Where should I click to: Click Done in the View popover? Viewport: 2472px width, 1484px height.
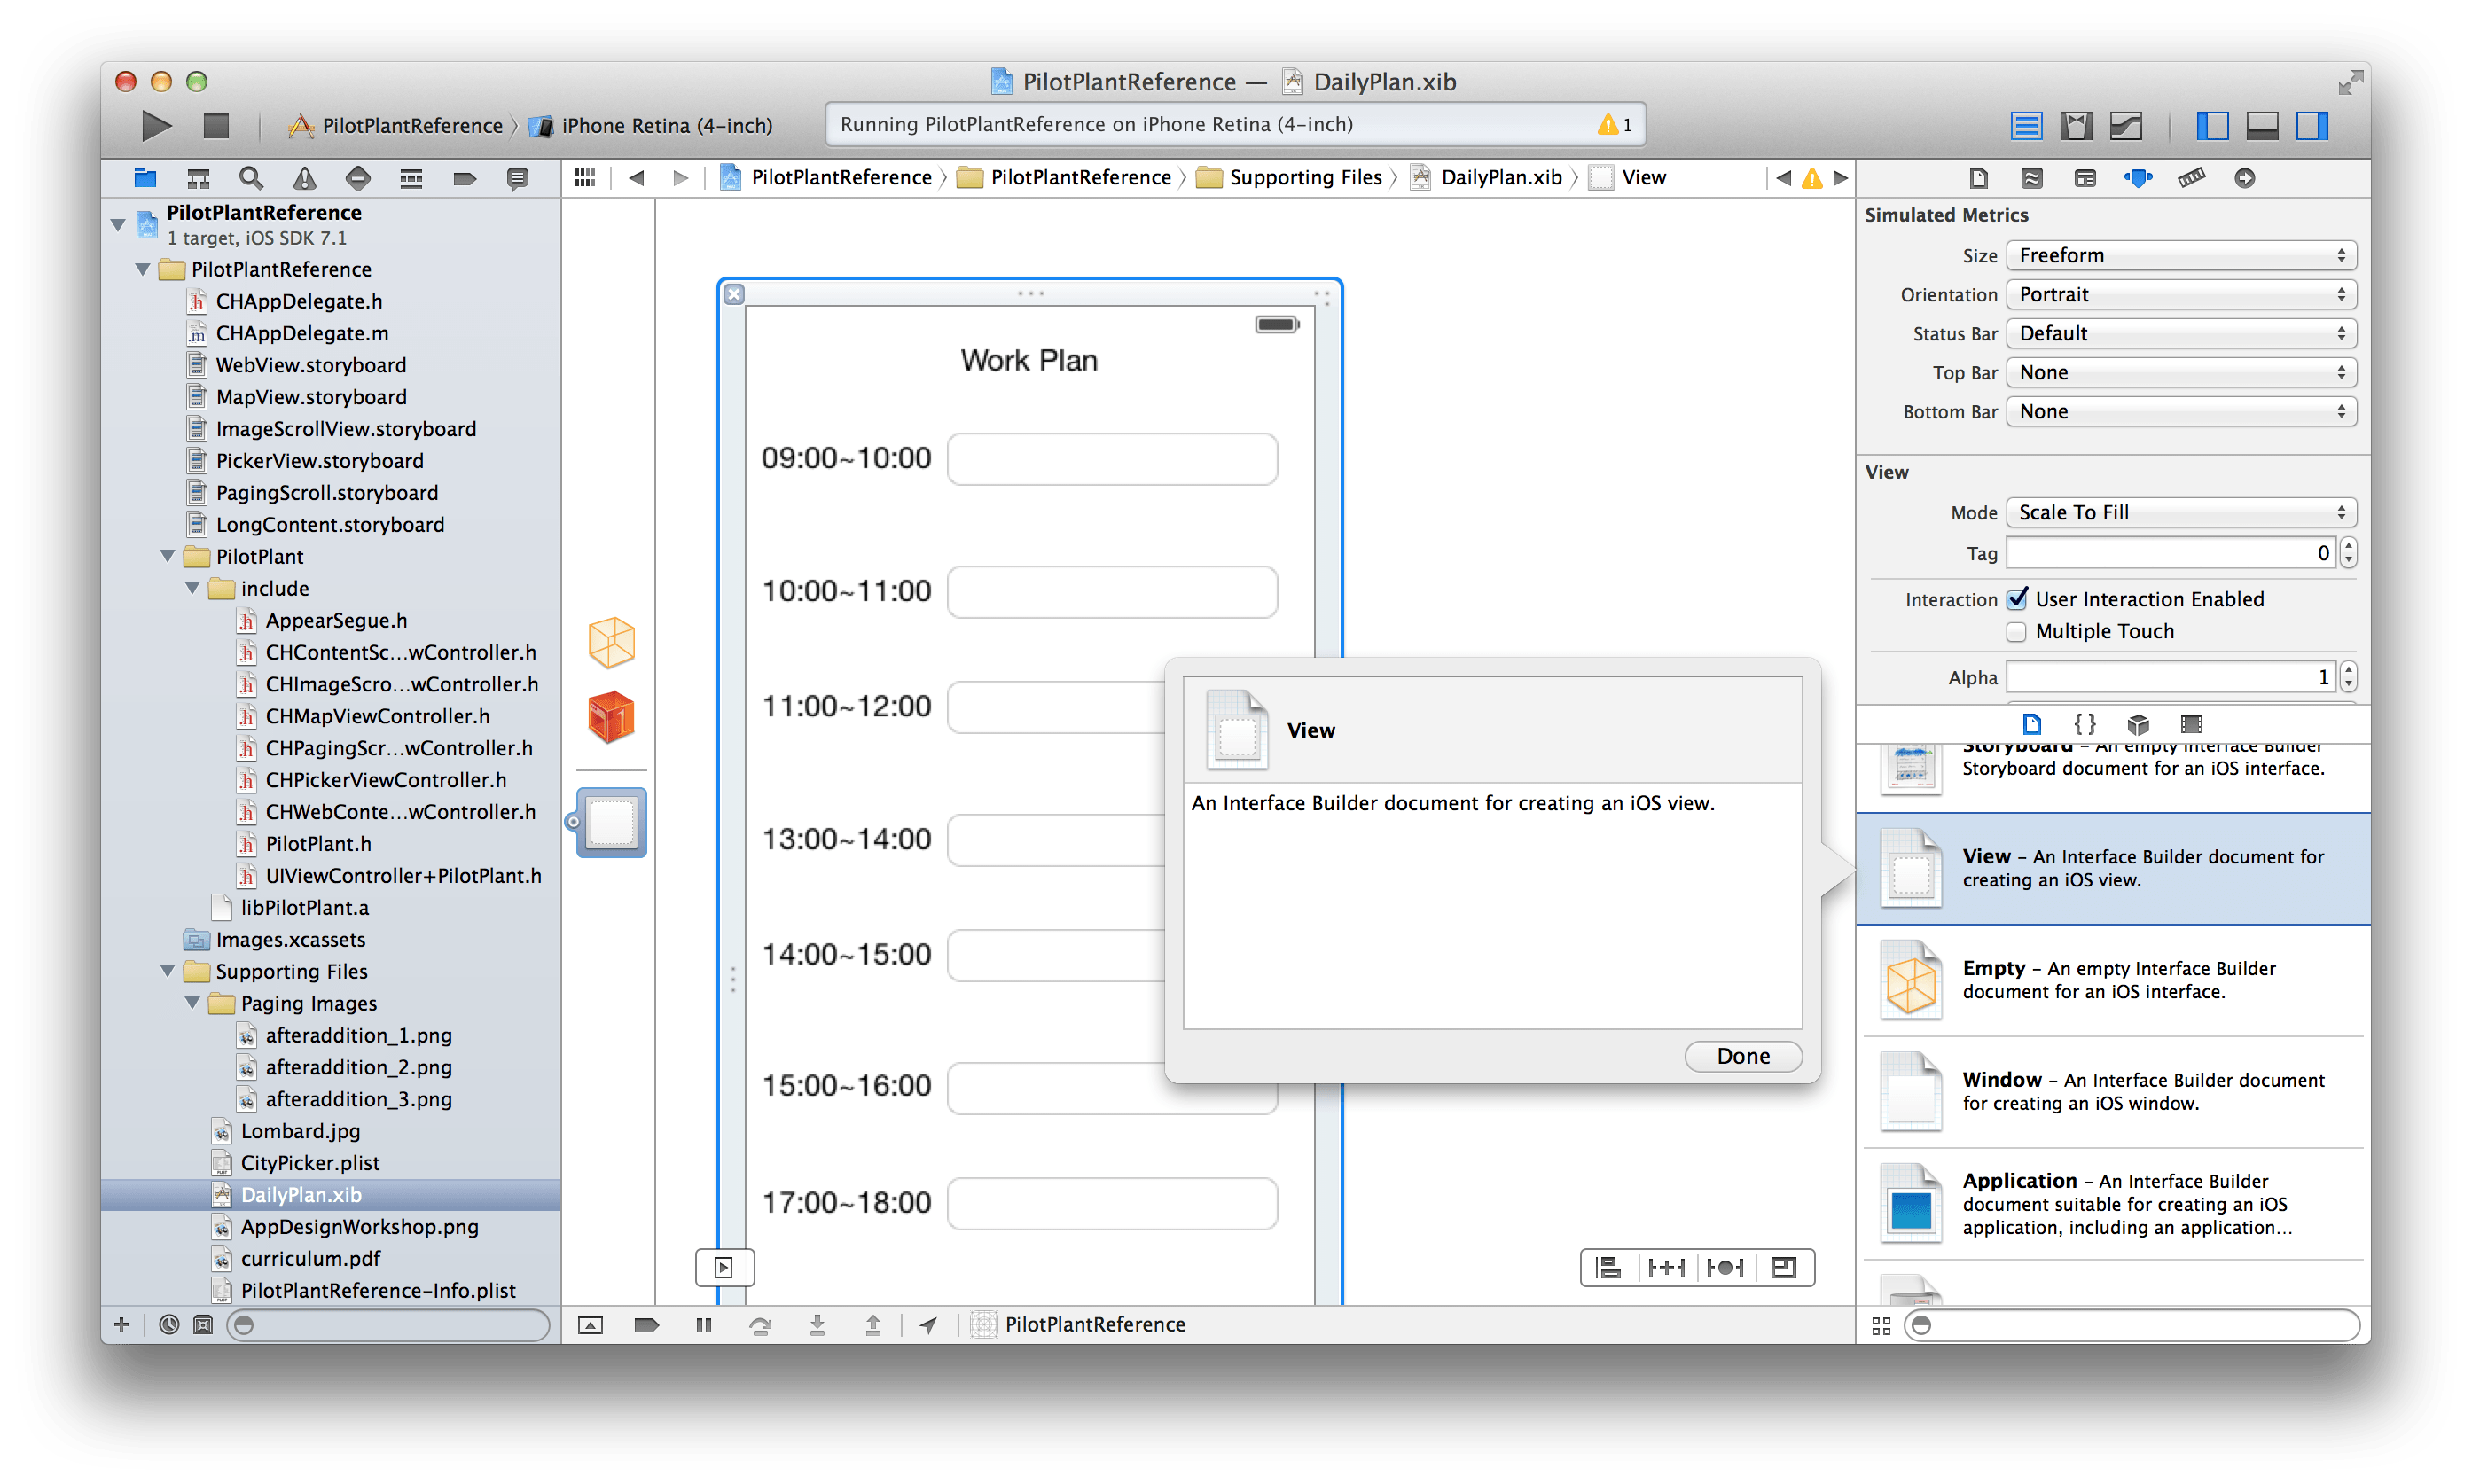coord(1743,1056)
